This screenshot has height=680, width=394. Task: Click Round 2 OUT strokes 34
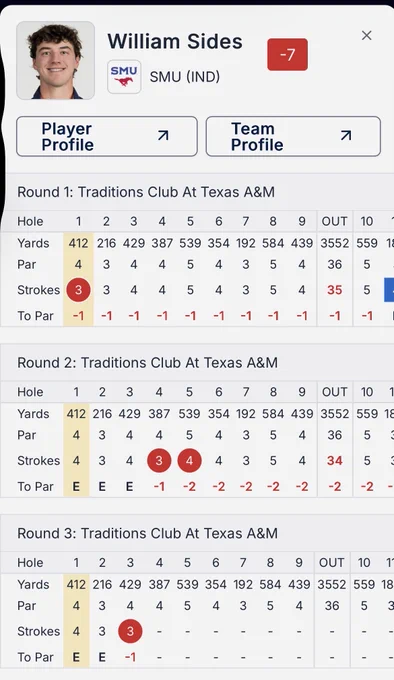coord(335,461)
